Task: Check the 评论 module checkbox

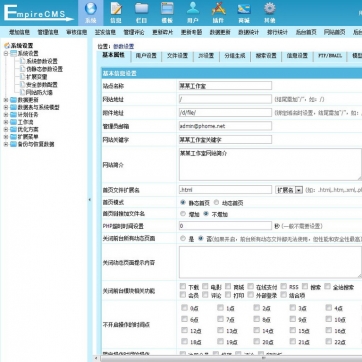Action: pos(205,295)
